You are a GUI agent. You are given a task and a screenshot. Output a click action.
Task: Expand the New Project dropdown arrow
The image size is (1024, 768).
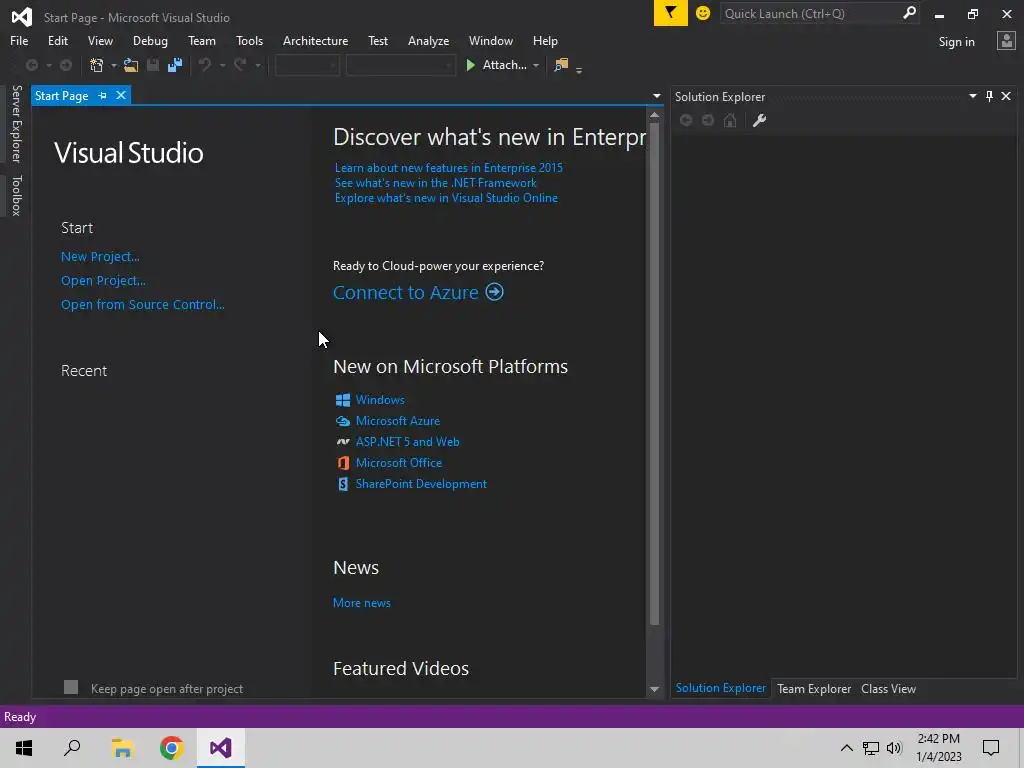114,65
